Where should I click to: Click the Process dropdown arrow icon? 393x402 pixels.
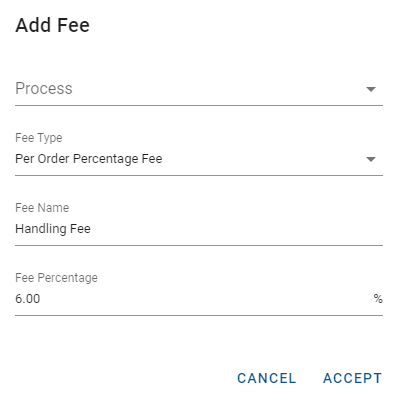pos(371,89)
